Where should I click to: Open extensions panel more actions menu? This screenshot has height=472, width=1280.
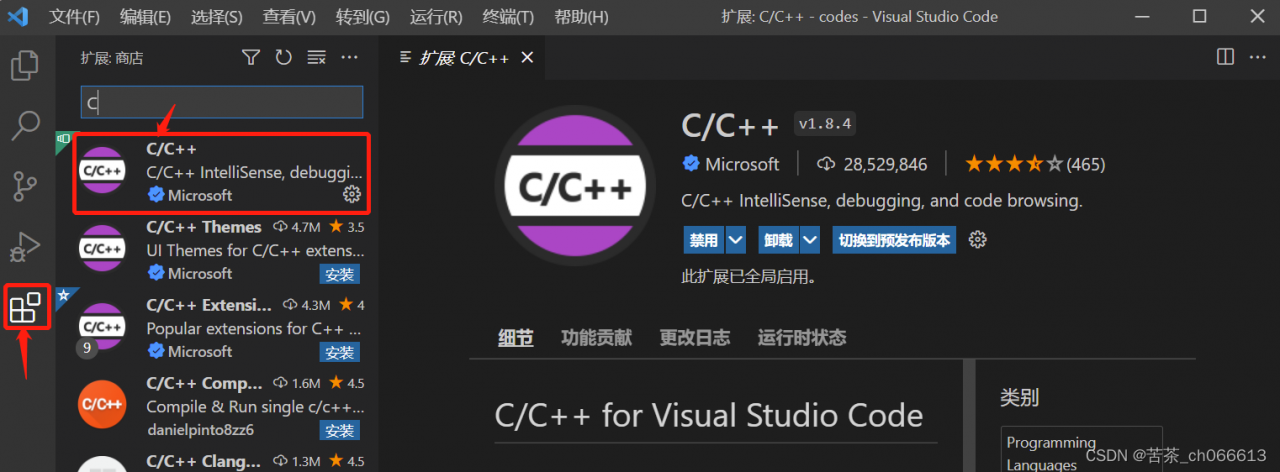tap(349, 58)
